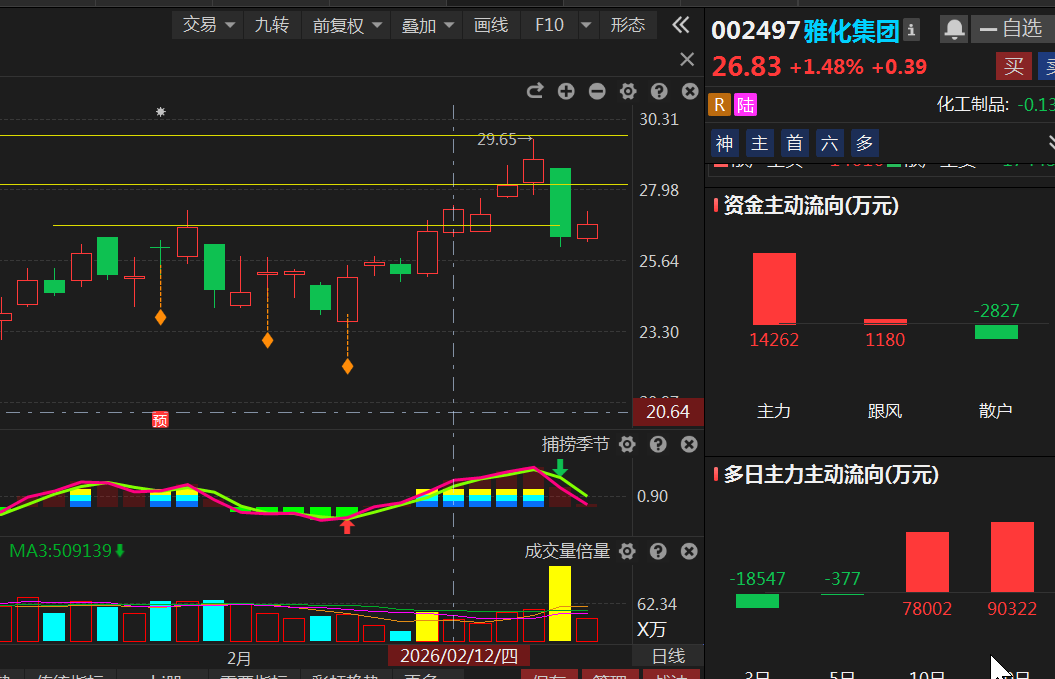Open 捕捞季节 indicator settings gear
Image resolution: width=1055 pixels, height=679 pixels.
point(627,444)
